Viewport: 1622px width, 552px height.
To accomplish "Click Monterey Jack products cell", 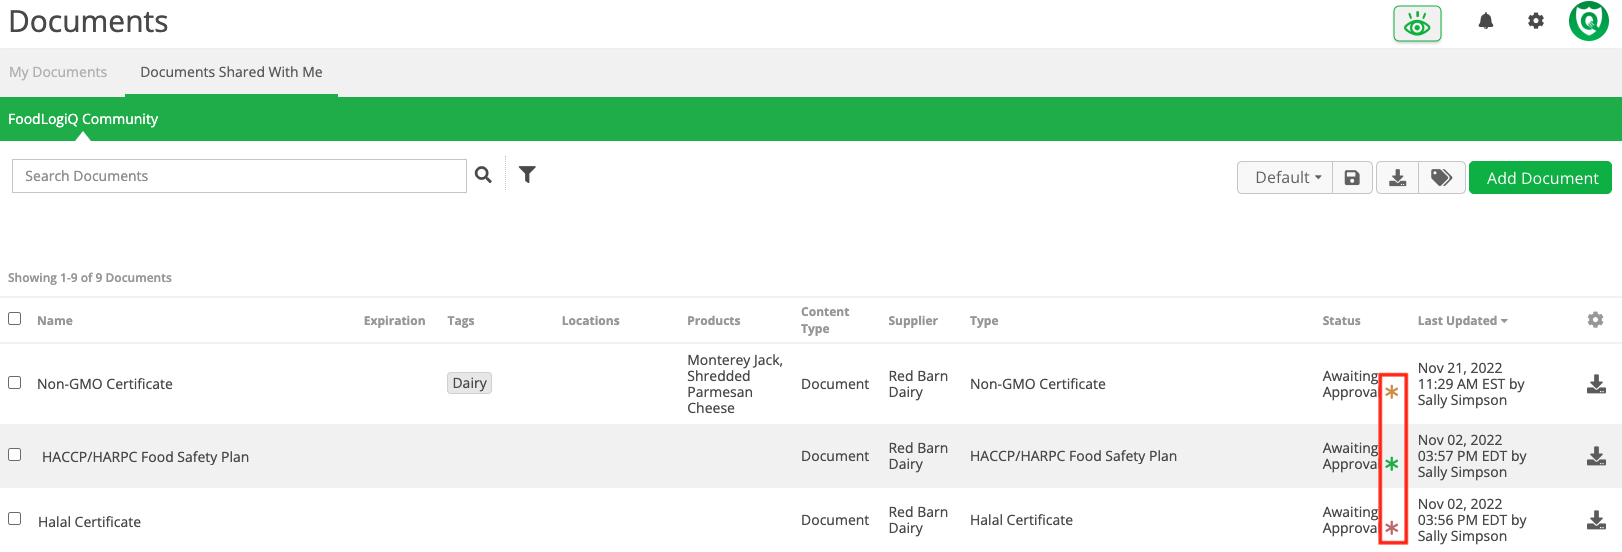I will [735, 384].
